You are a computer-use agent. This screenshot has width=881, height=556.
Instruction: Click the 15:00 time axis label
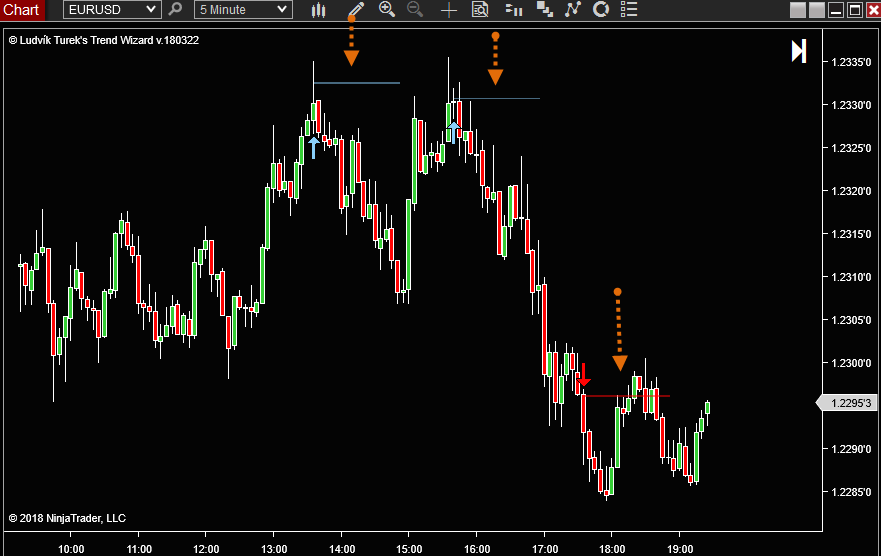pyautogui.click(x=409, y=549)
